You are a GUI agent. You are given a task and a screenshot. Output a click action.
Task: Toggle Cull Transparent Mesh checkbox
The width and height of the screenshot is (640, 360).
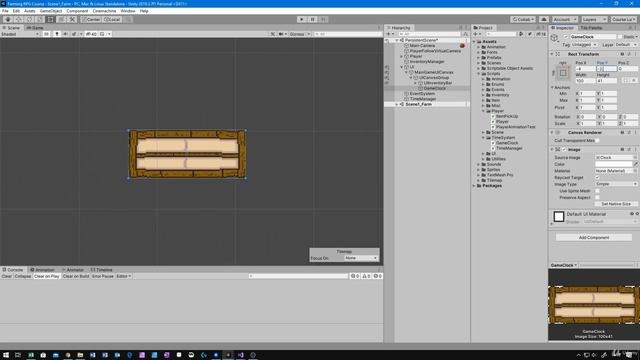pos(597,140)
